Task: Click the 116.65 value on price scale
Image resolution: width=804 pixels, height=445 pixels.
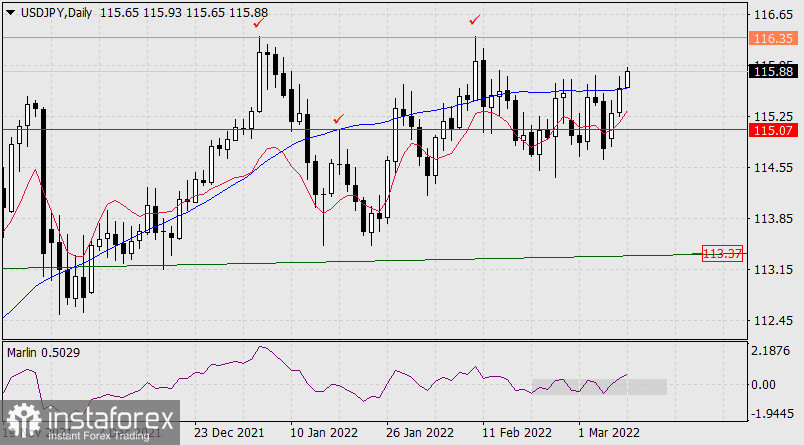Action: [x=772, y=16]
